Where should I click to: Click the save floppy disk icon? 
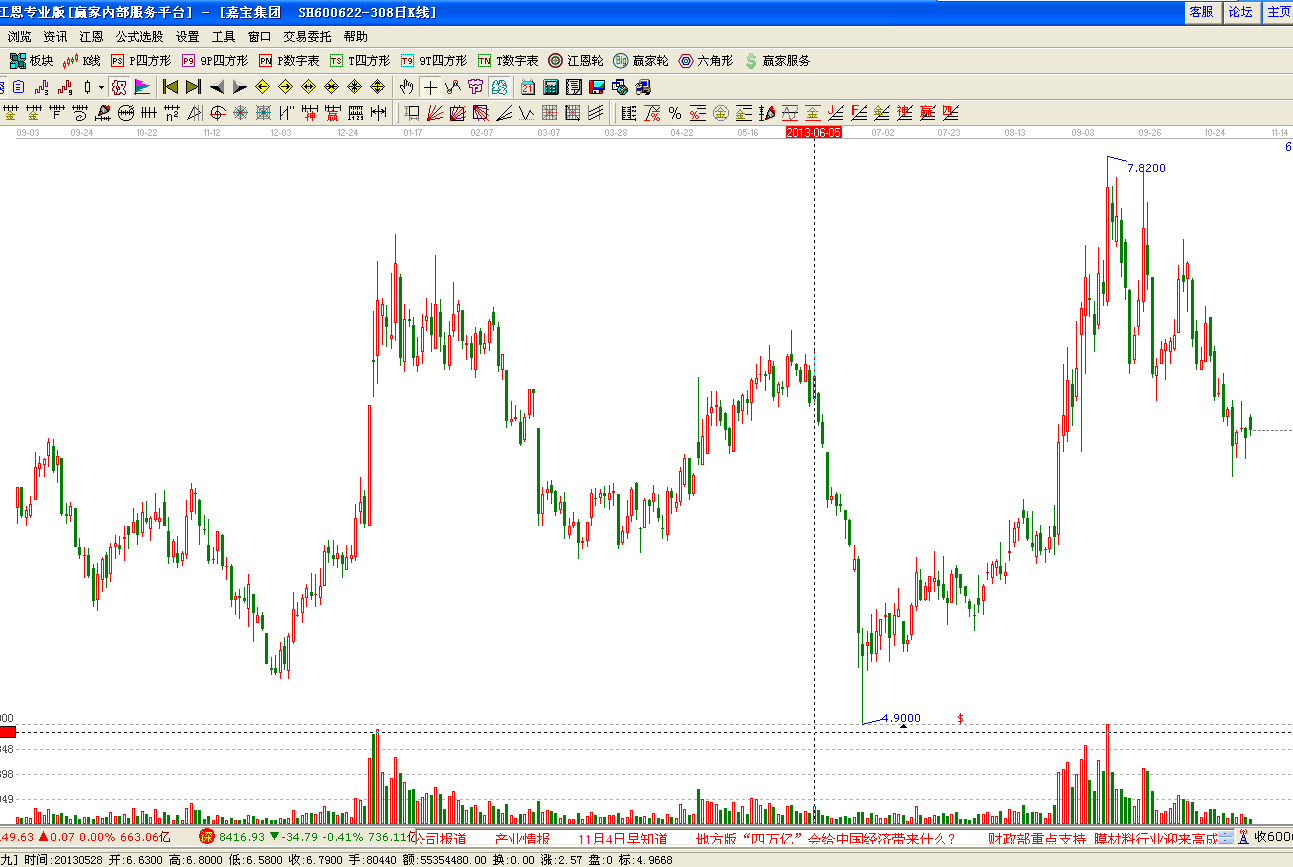pos(596,87)
